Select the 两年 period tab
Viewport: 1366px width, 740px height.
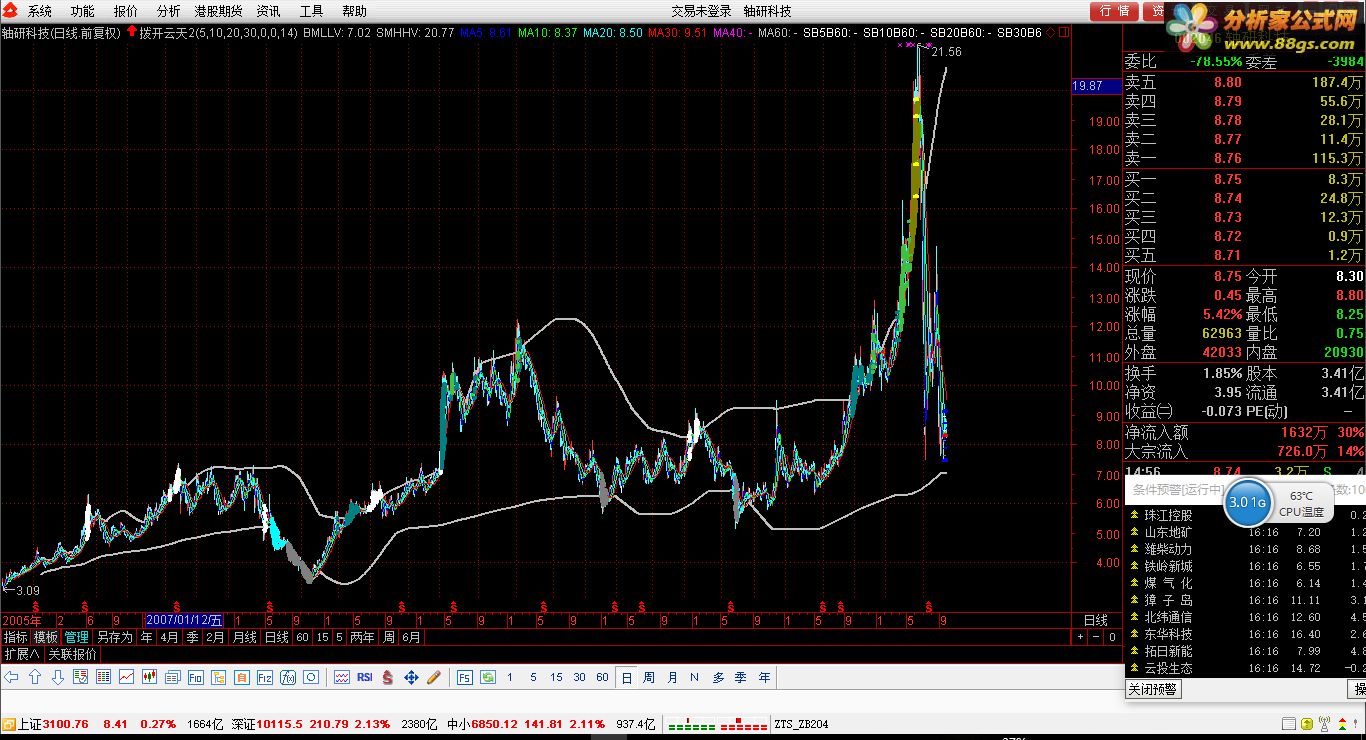(x=363, y=637)
